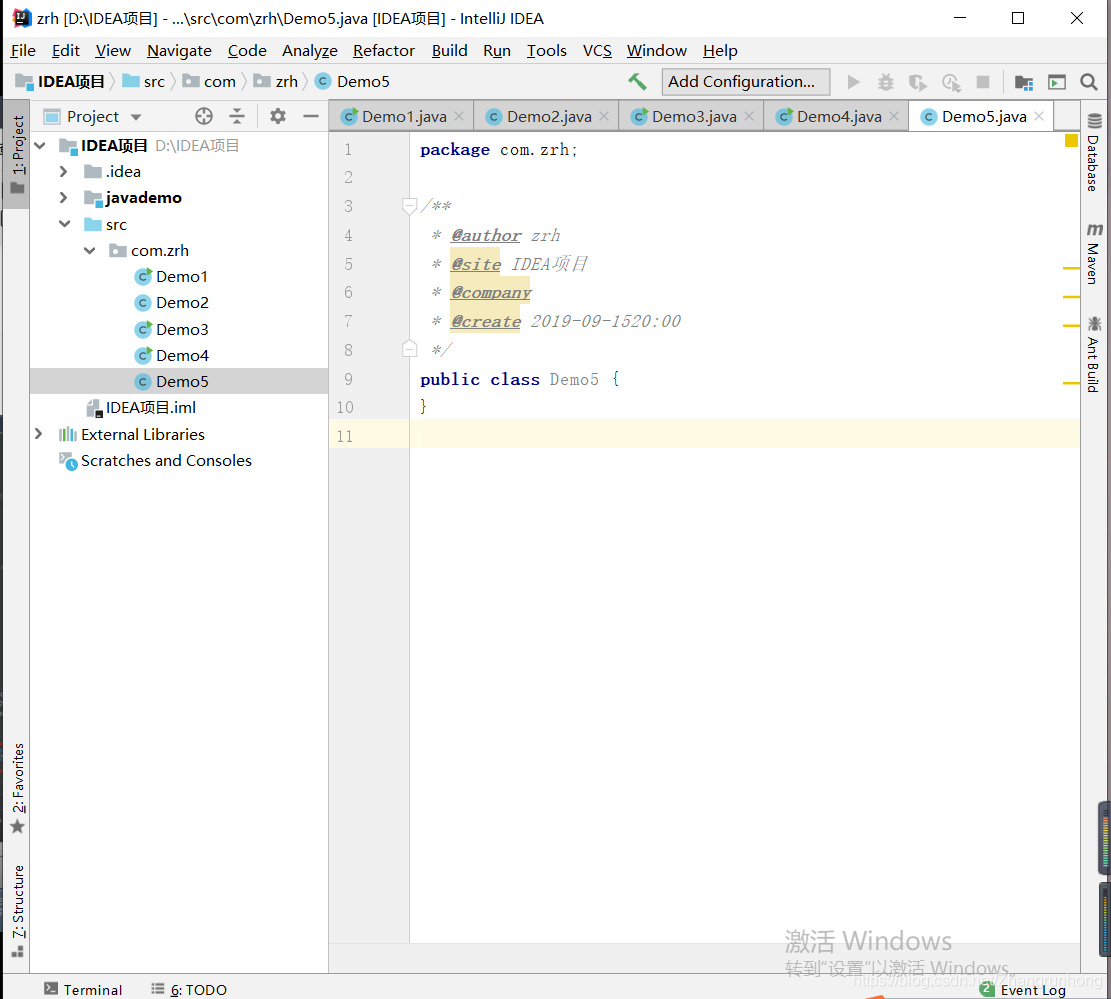The width and height of the screenshot is (1111, 999).
Task: Click the Debug bug icon
Action: point(886,82)
